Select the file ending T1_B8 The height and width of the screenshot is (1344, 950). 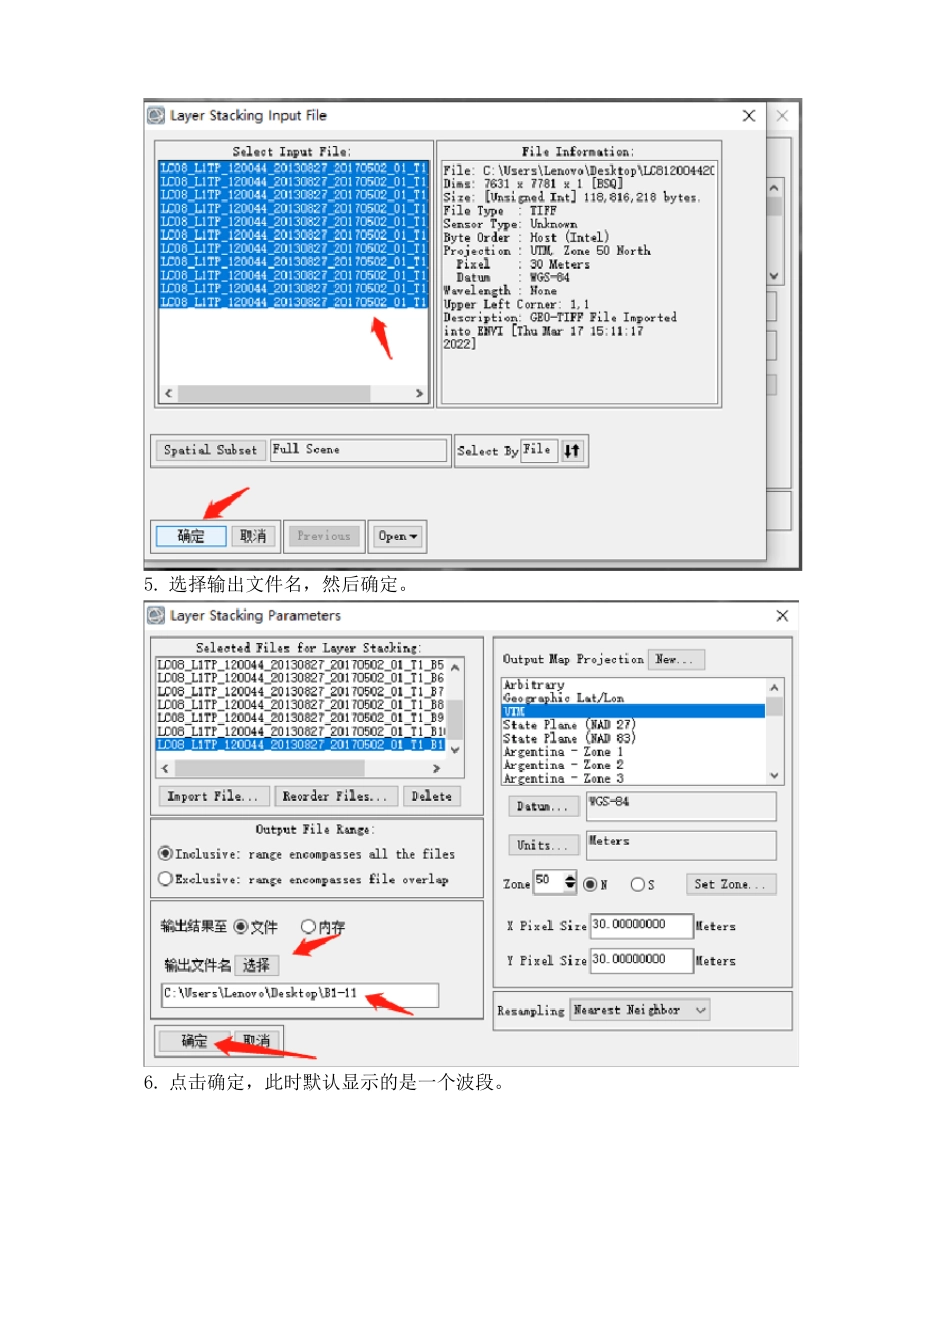pyautogui.click(x=301, y=705)
